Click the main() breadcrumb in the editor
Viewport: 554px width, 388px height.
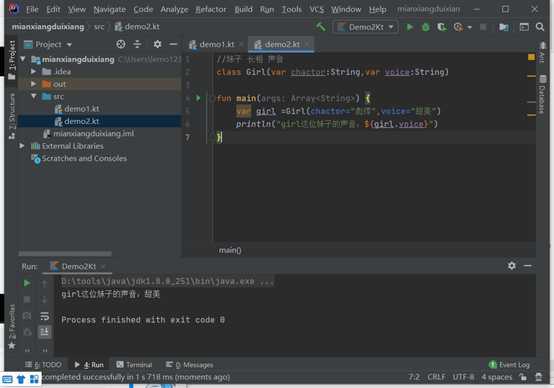[230, 251]
